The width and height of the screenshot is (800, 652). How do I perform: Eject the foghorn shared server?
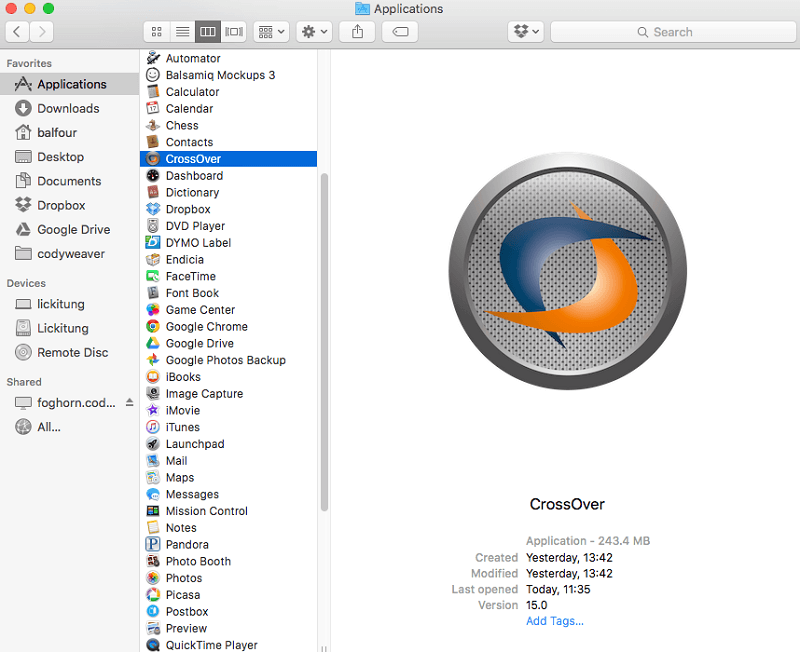coord(128,402)
